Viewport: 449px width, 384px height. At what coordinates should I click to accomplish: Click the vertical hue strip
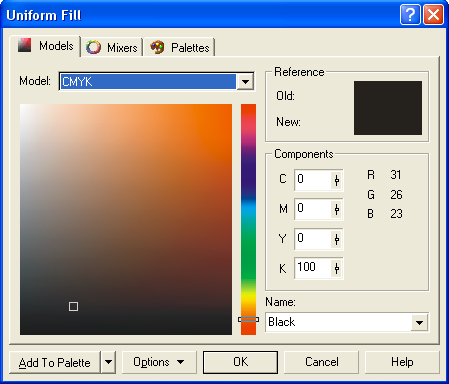248,219
